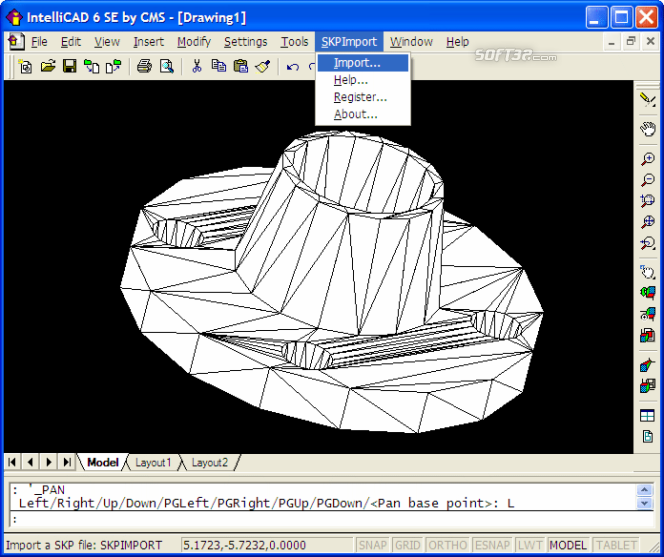The image size is (664, 557).
Task: Go to next layout tab arrow
Action: point(49,462)
